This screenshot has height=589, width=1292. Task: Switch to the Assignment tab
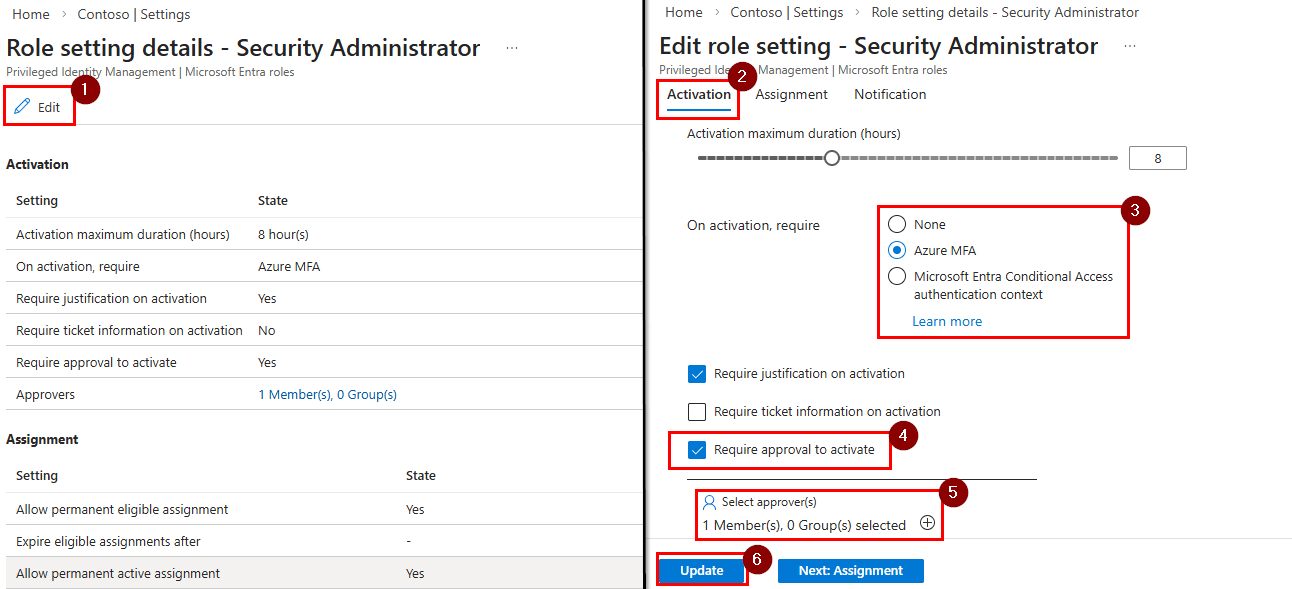point(791,94)
